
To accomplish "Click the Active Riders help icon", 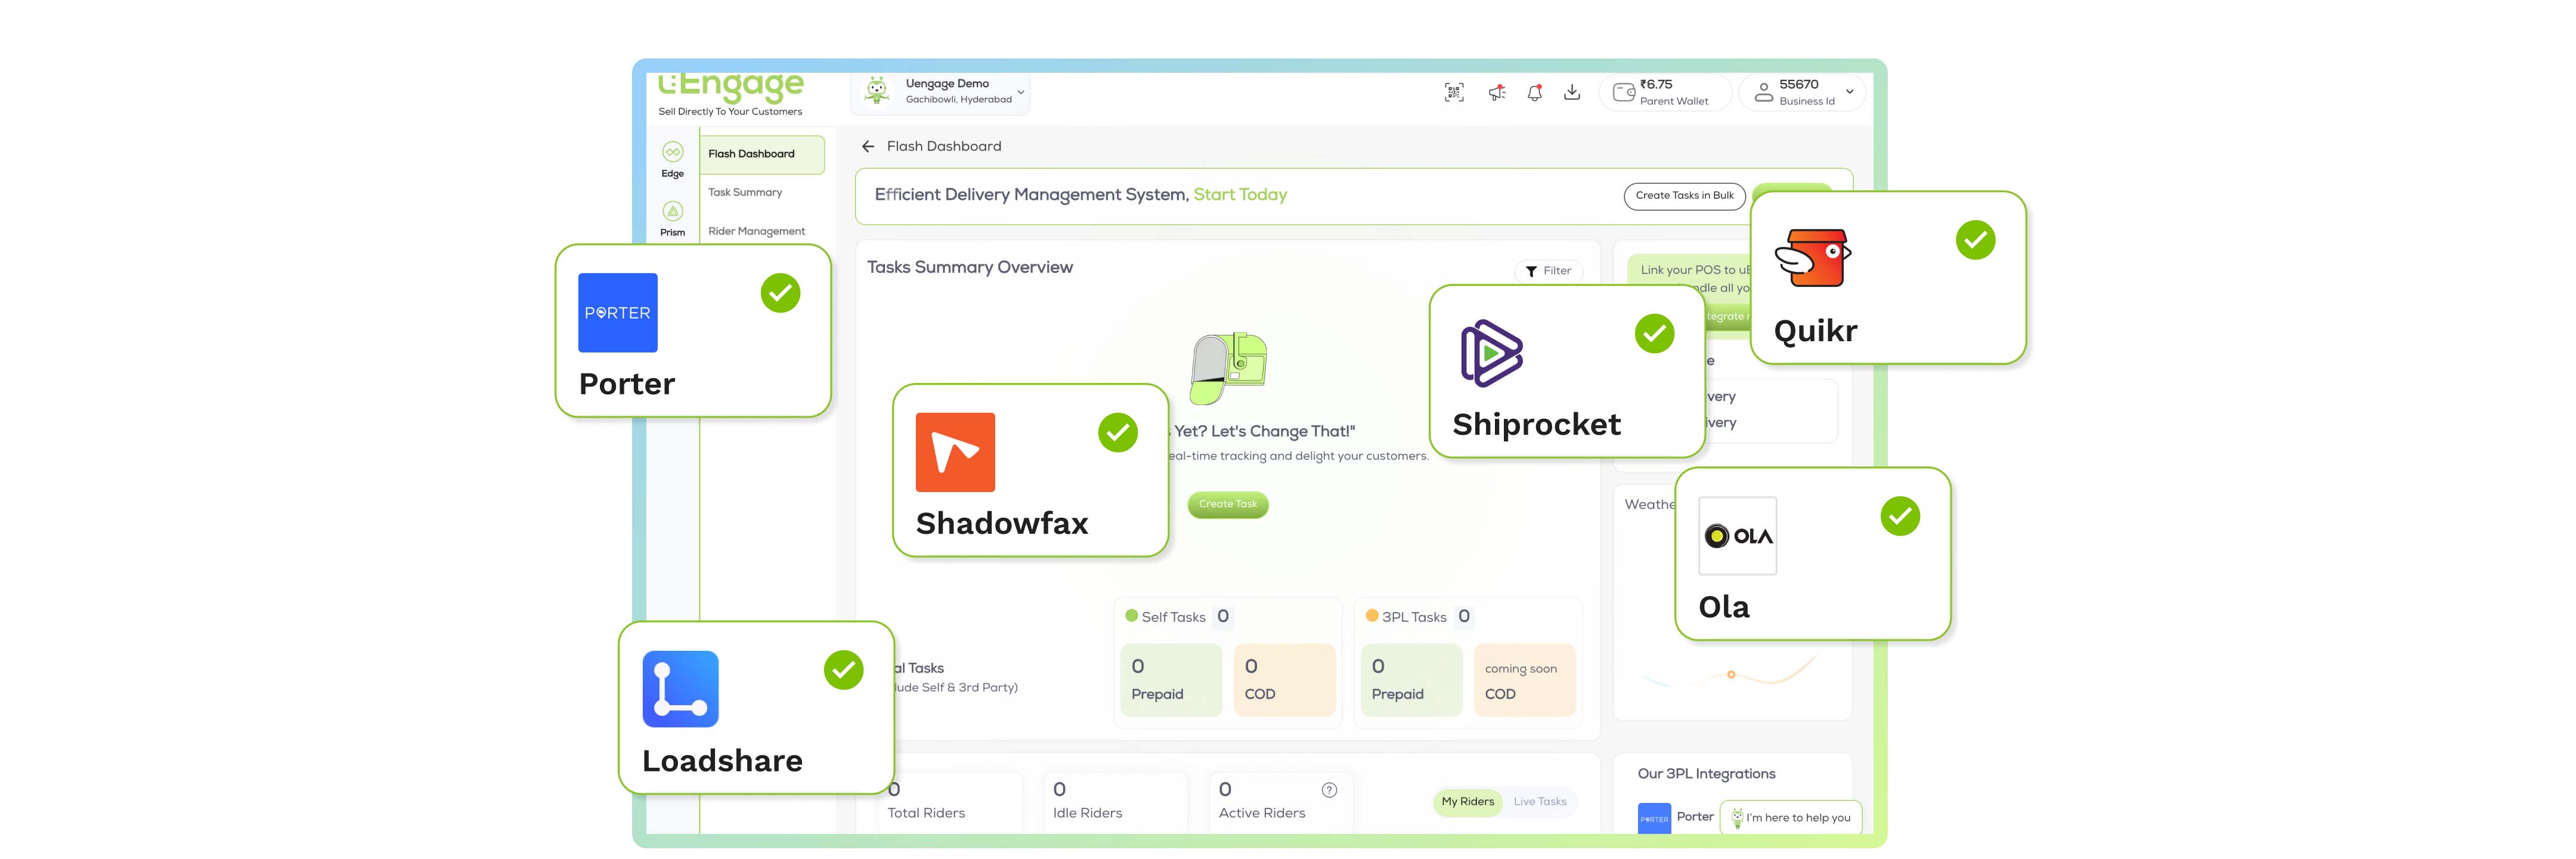I will 1329,790.
